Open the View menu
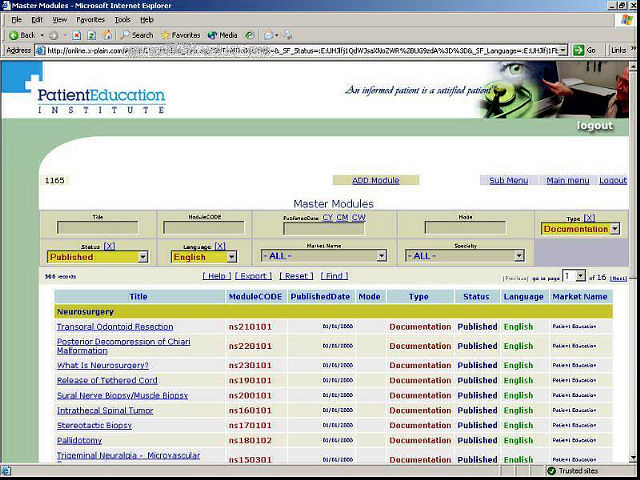Screen dimensions: 640x480 (60, 19)
